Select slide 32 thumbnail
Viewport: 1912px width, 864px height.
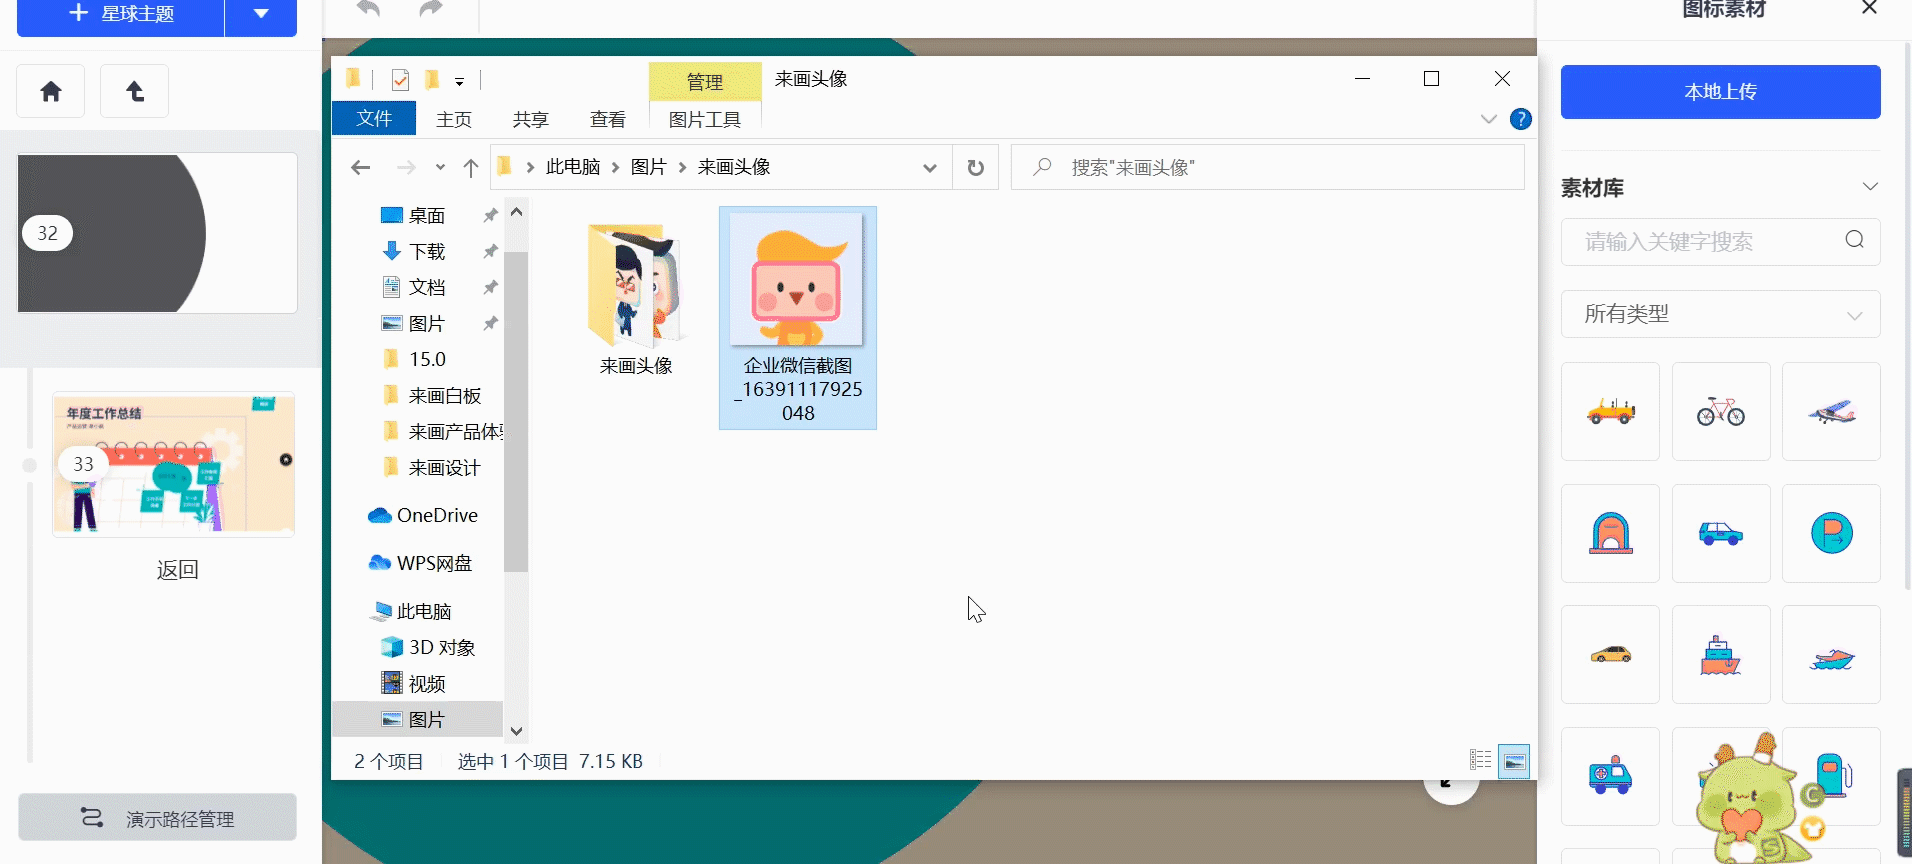[x=157, y=233]
